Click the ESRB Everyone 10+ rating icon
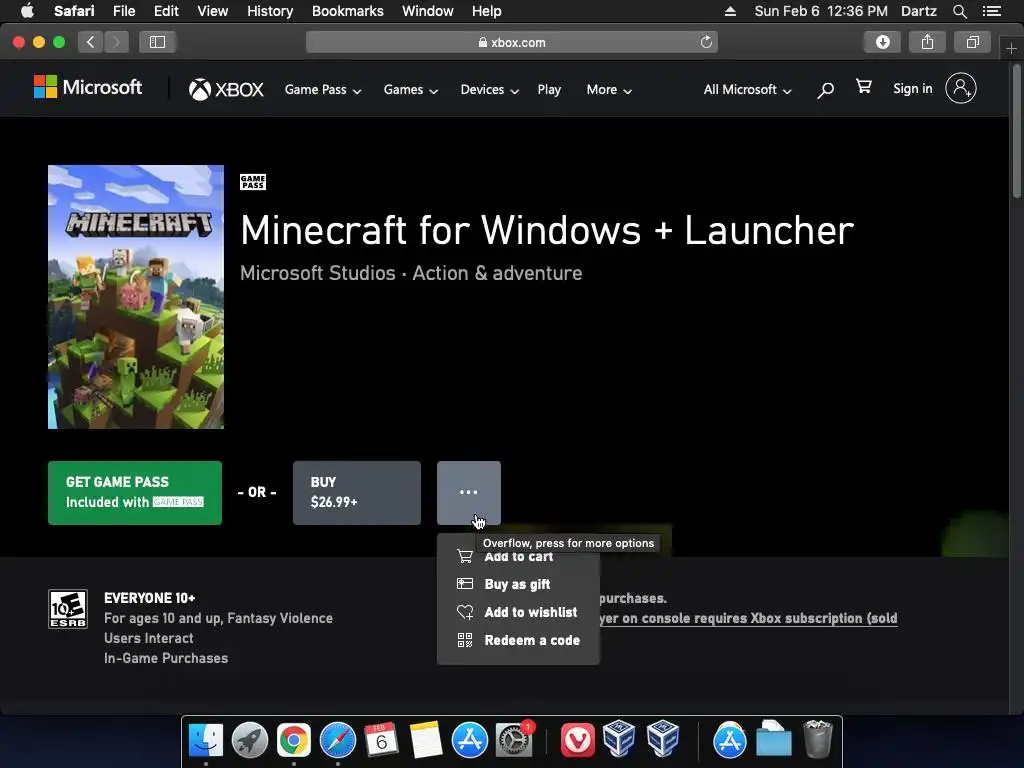The height and width of the screenshot is (768, 1024). (68, 609)
